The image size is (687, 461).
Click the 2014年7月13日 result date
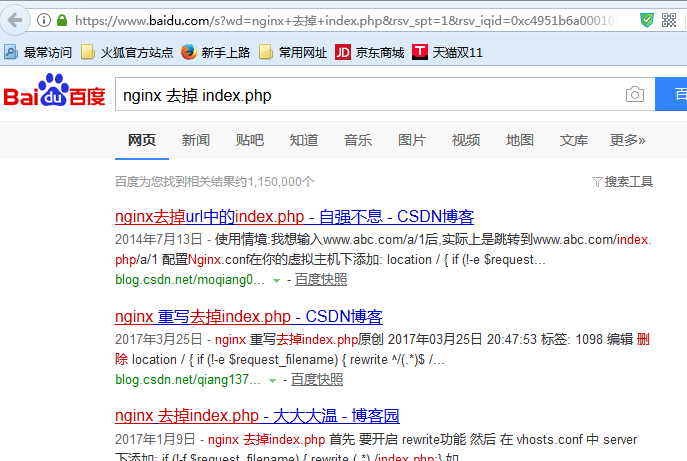(x=159, y=240)
